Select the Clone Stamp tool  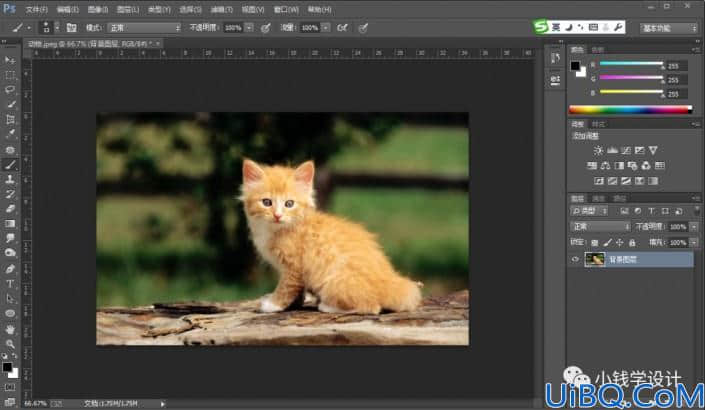[x=10, y=179]
